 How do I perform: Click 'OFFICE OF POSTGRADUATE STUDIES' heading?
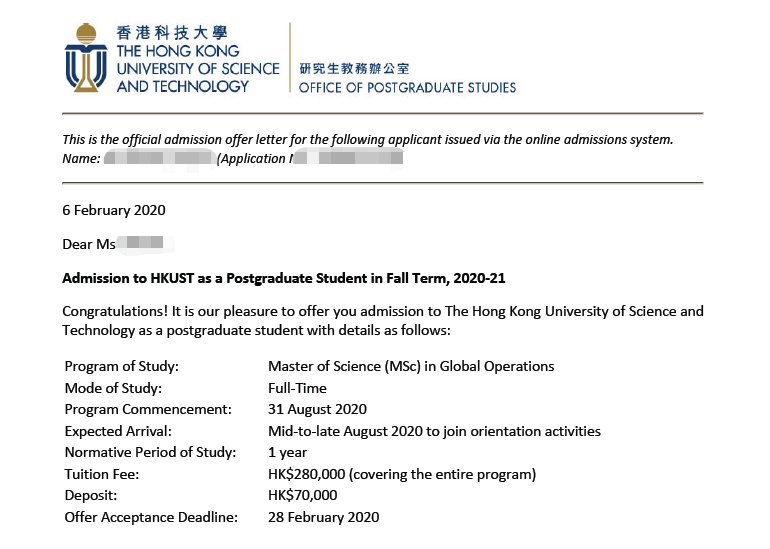coord(407,88)
